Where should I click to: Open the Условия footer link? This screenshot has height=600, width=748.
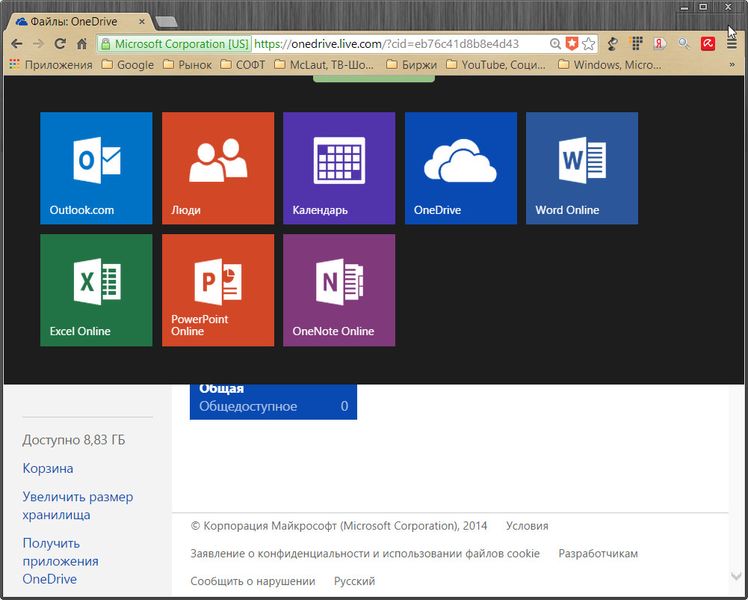click(x=527, y=526)
